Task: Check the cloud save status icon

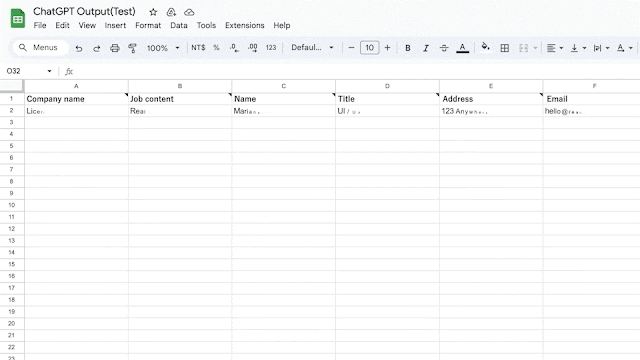Action: pos(189,12)
